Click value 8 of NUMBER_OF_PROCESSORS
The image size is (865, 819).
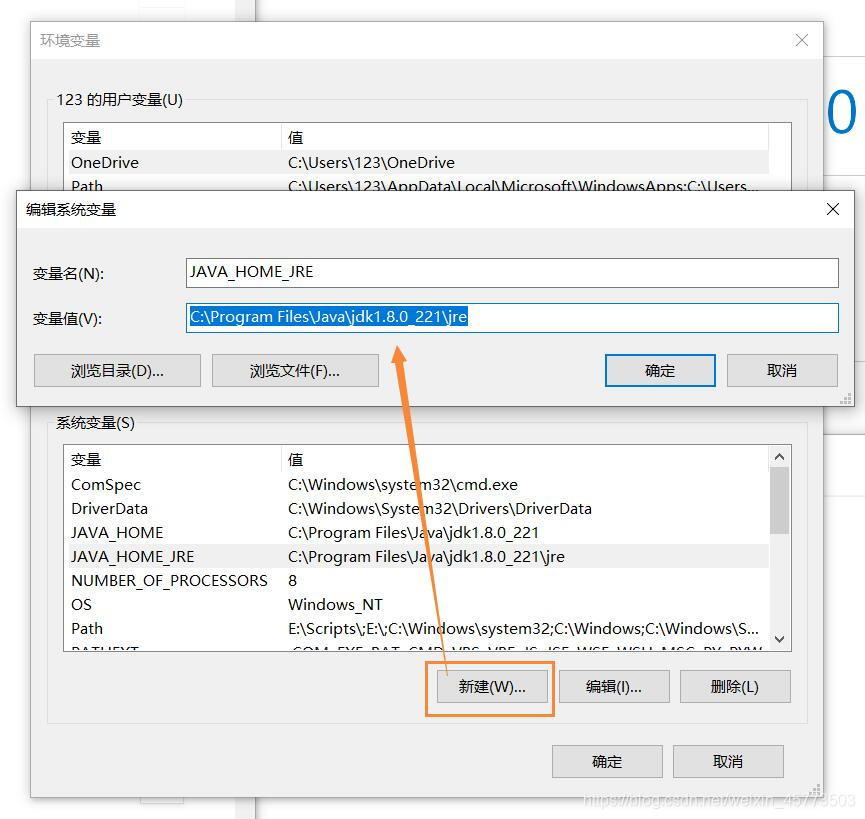click(292, 581)
